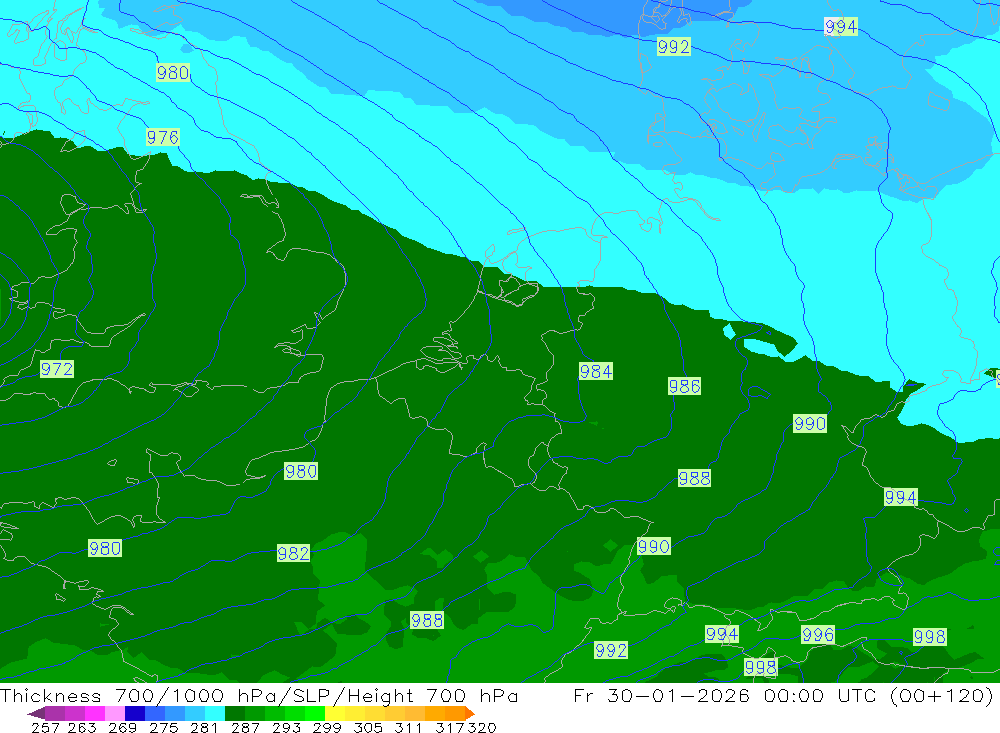Screen dimensions: 1000x733
Task: Click the 976 isobar label
Action: (x=163, y=137)
